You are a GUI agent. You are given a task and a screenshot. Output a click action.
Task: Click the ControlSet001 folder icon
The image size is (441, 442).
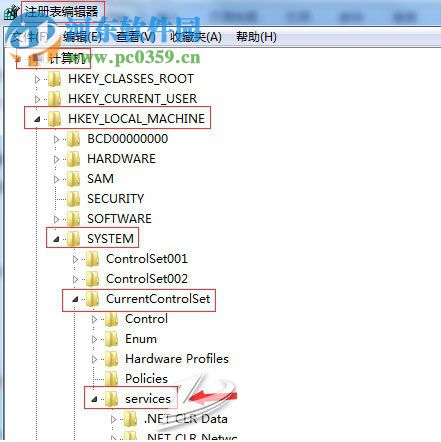click(92, 259)
